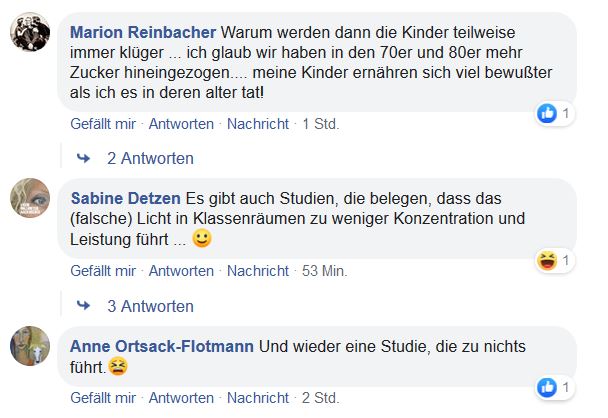Click the reply arrow icon under Sabine's comment
608x418 pixels.
click(84, 305)
